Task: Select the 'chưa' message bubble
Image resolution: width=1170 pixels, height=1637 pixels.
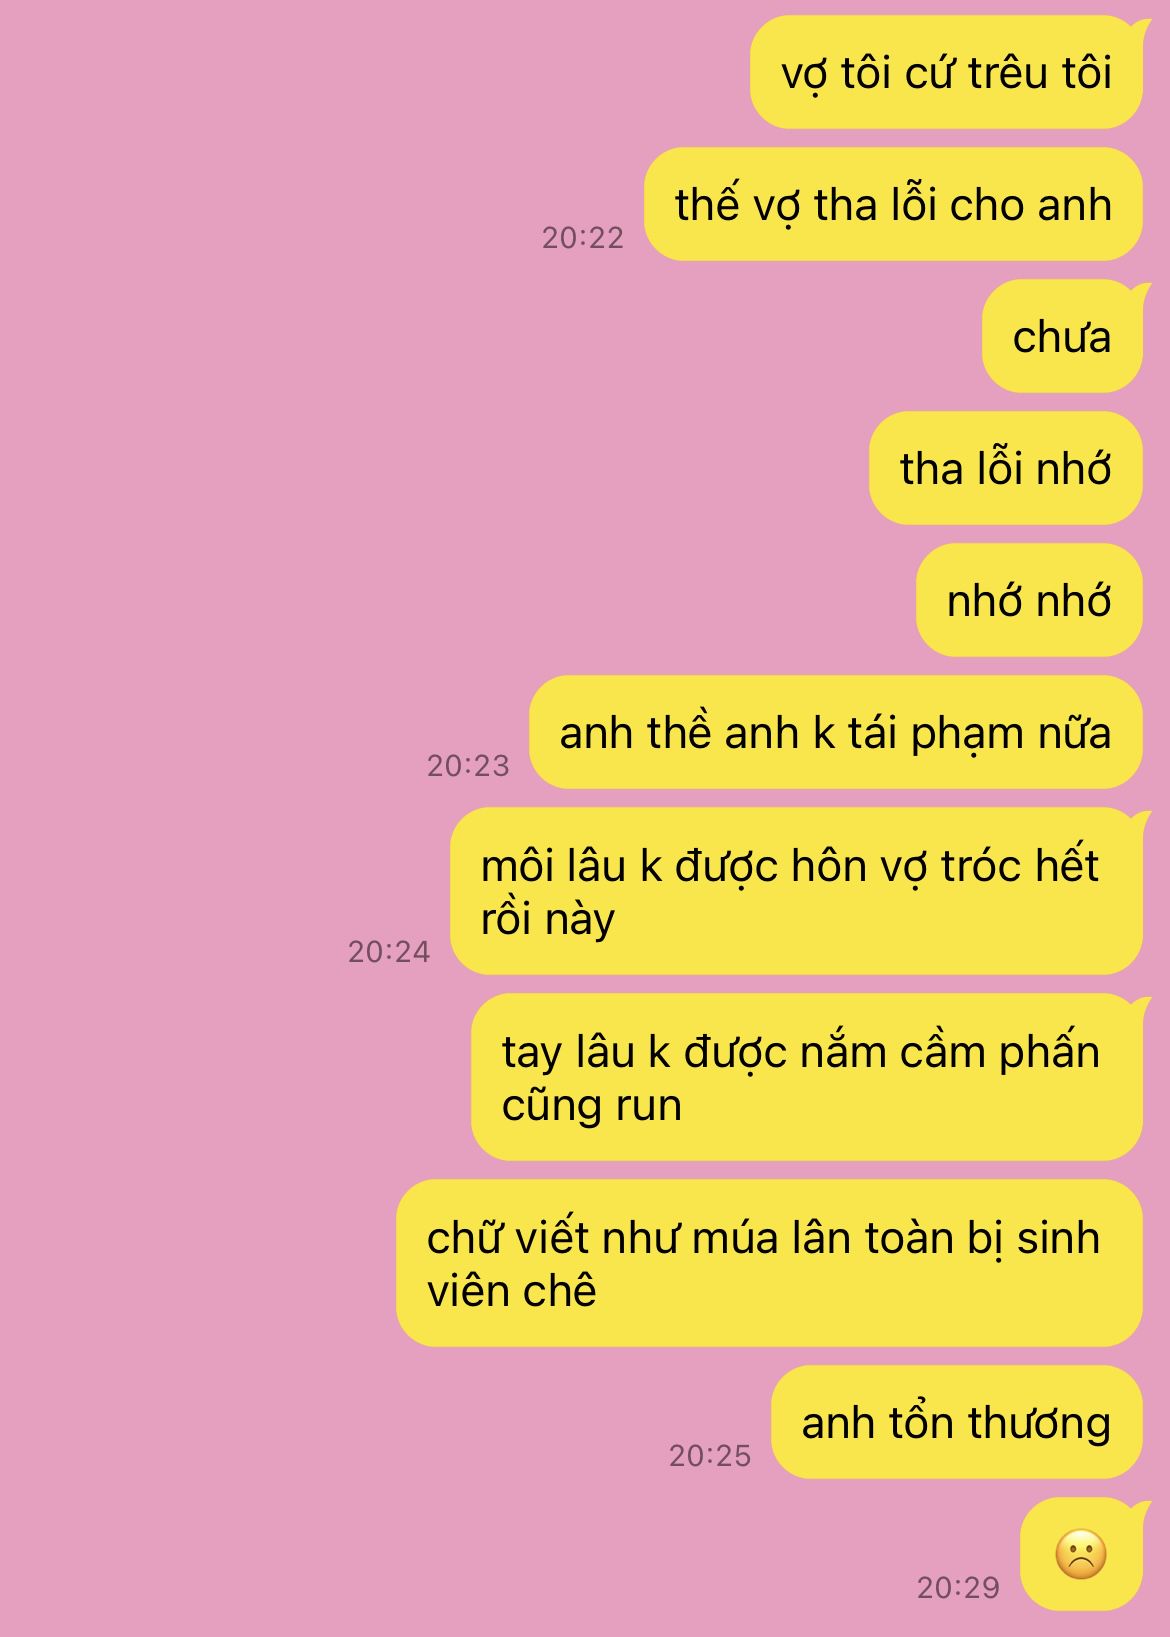Action: (x=1062, y=336)
